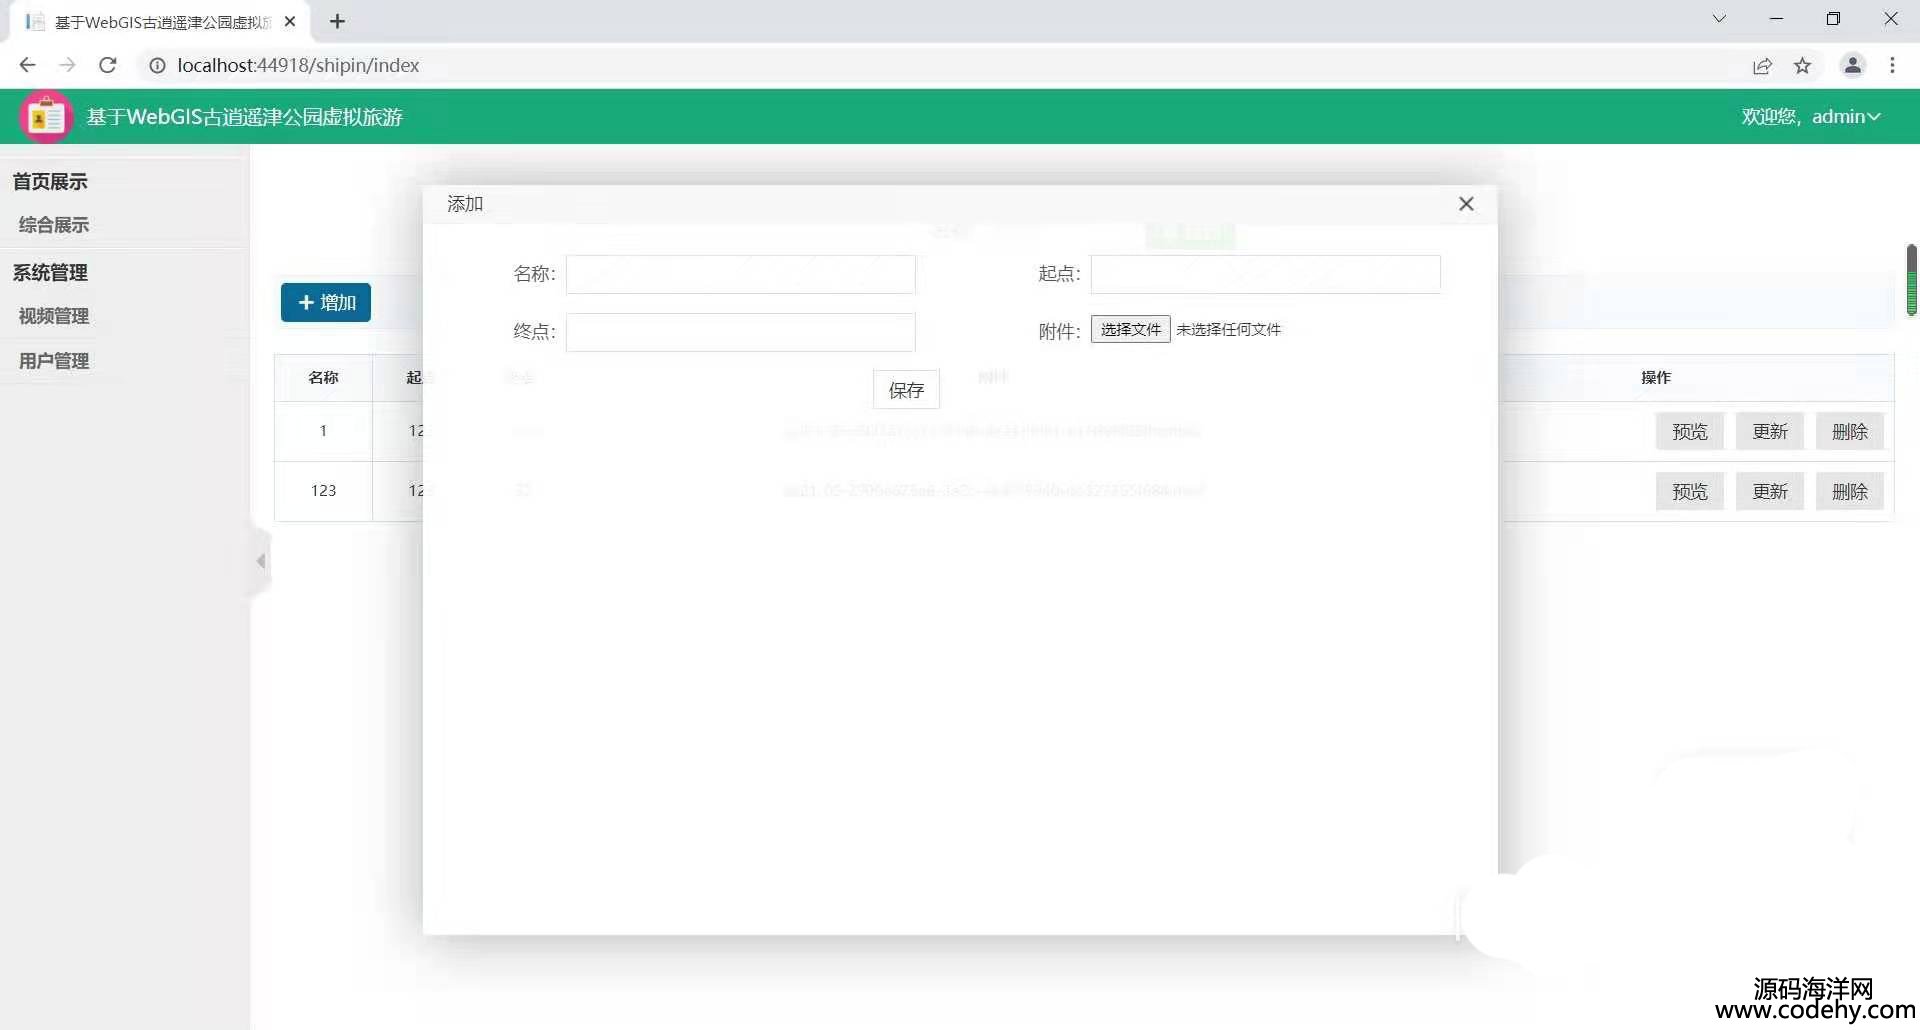Click the 增加 button

click(x=326, y=303)
